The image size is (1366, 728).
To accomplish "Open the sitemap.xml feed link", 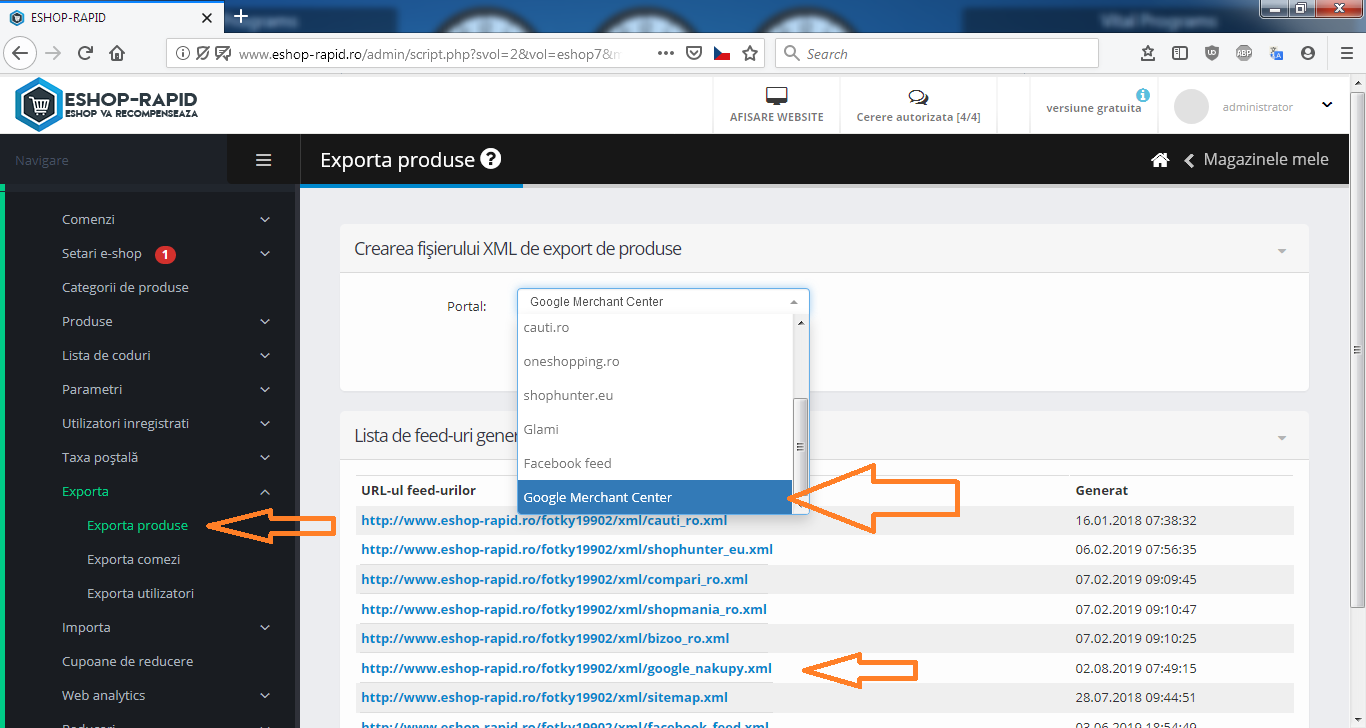I will pyautogui.click(x=544, y=697).
